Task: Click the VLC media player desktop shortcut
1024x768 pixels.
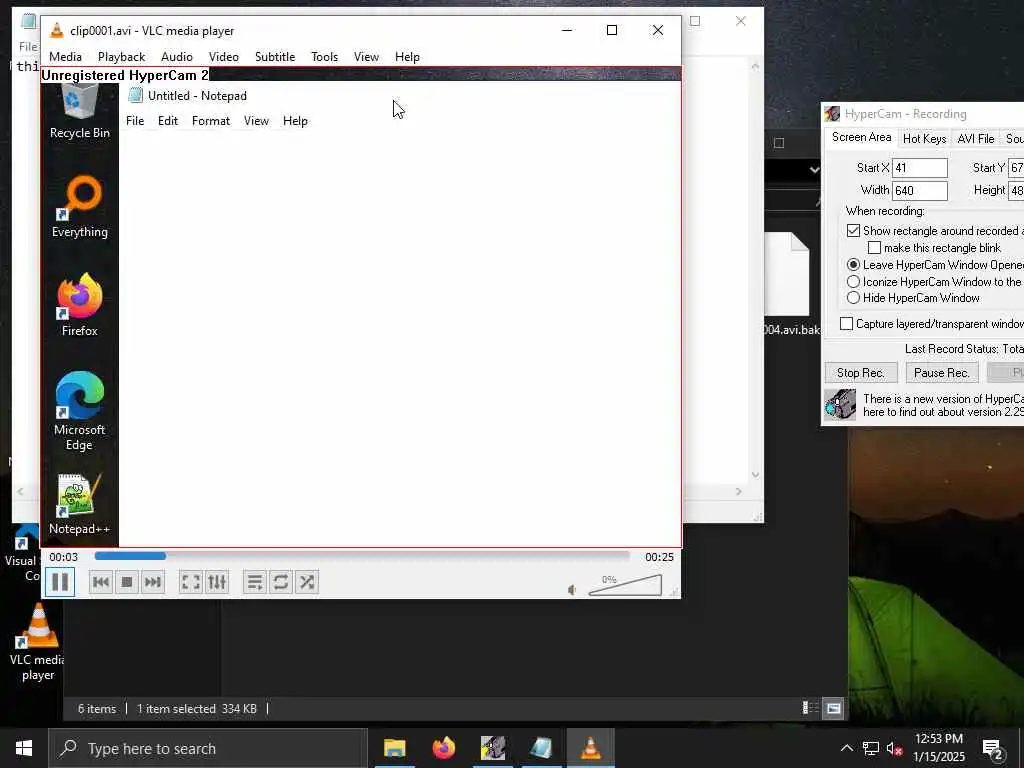Action: [37, 641]
